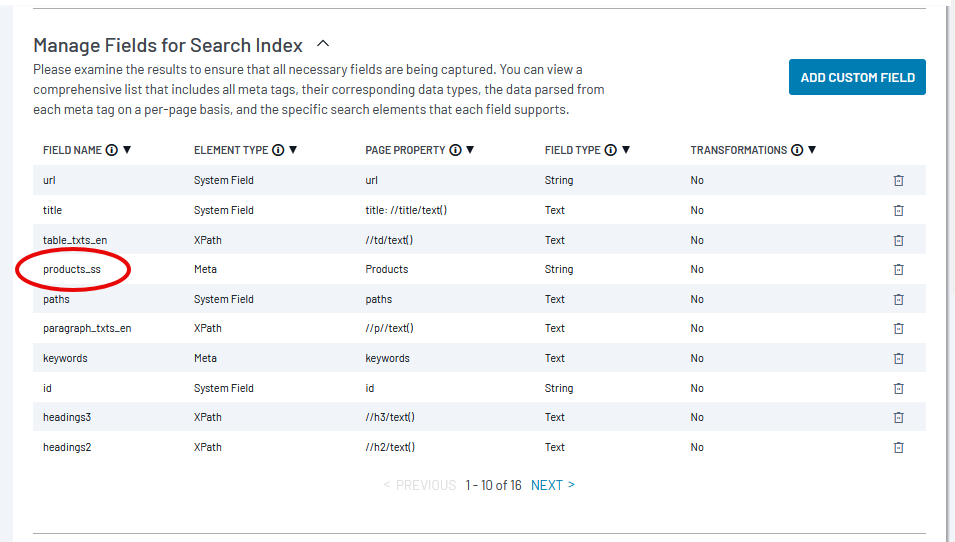Image resolution: width=955 pixels, height=542 pixels.
Task: Open info tooltip for Field Name column
Action: pyautogui.click(x=111, y=150)
